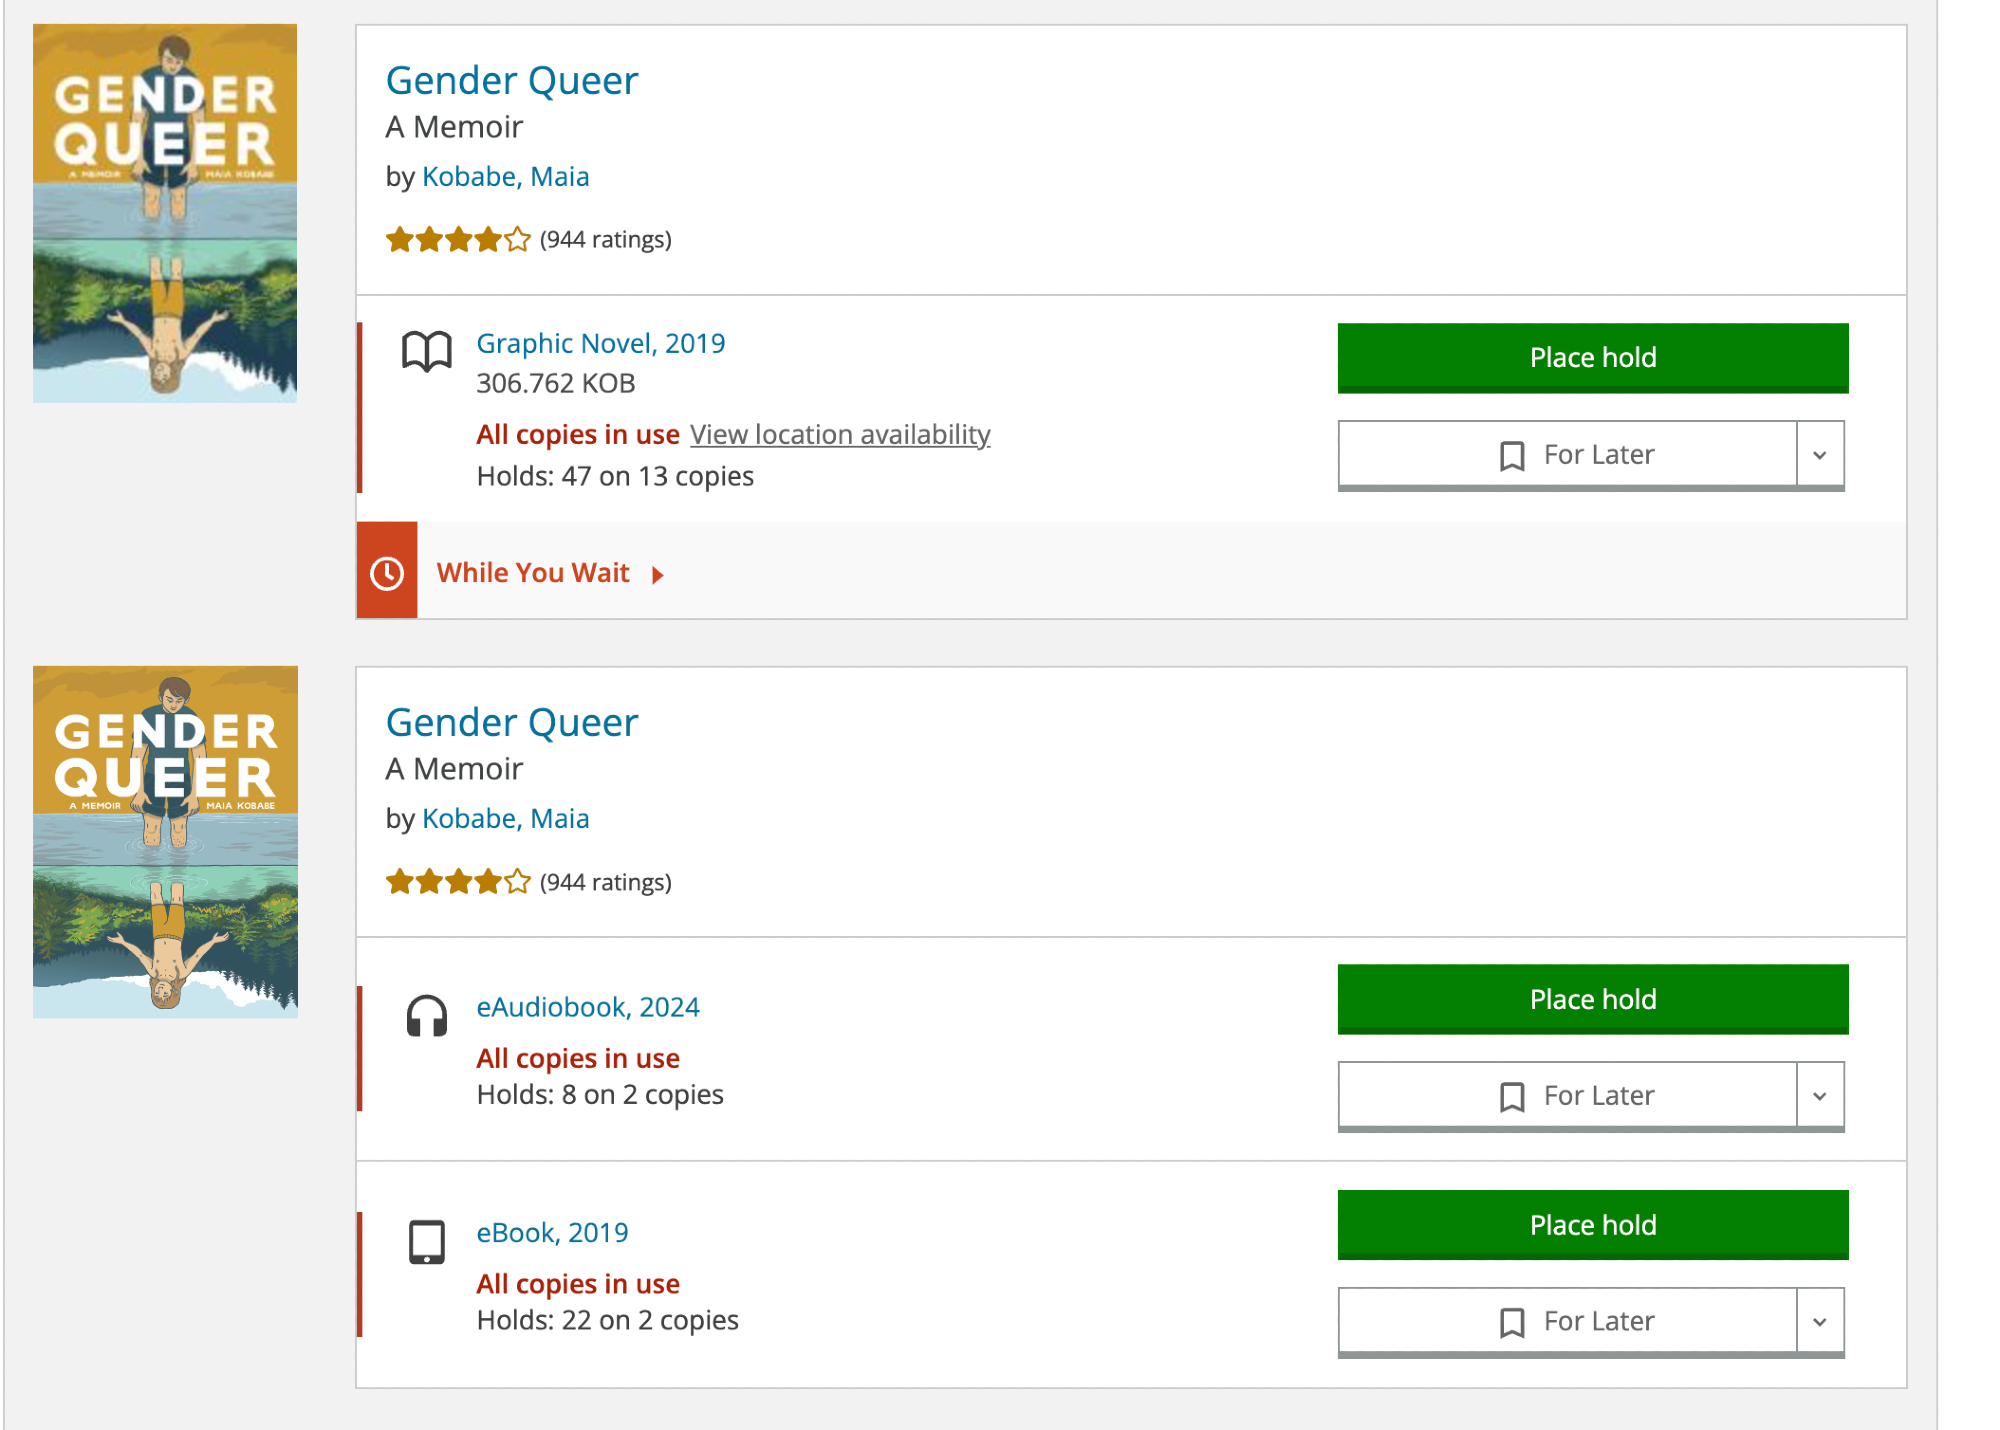Click the While You Wait clock icon
Image resolution: width=2000 pixels, height=1430 pixels.
coord(387,572)
